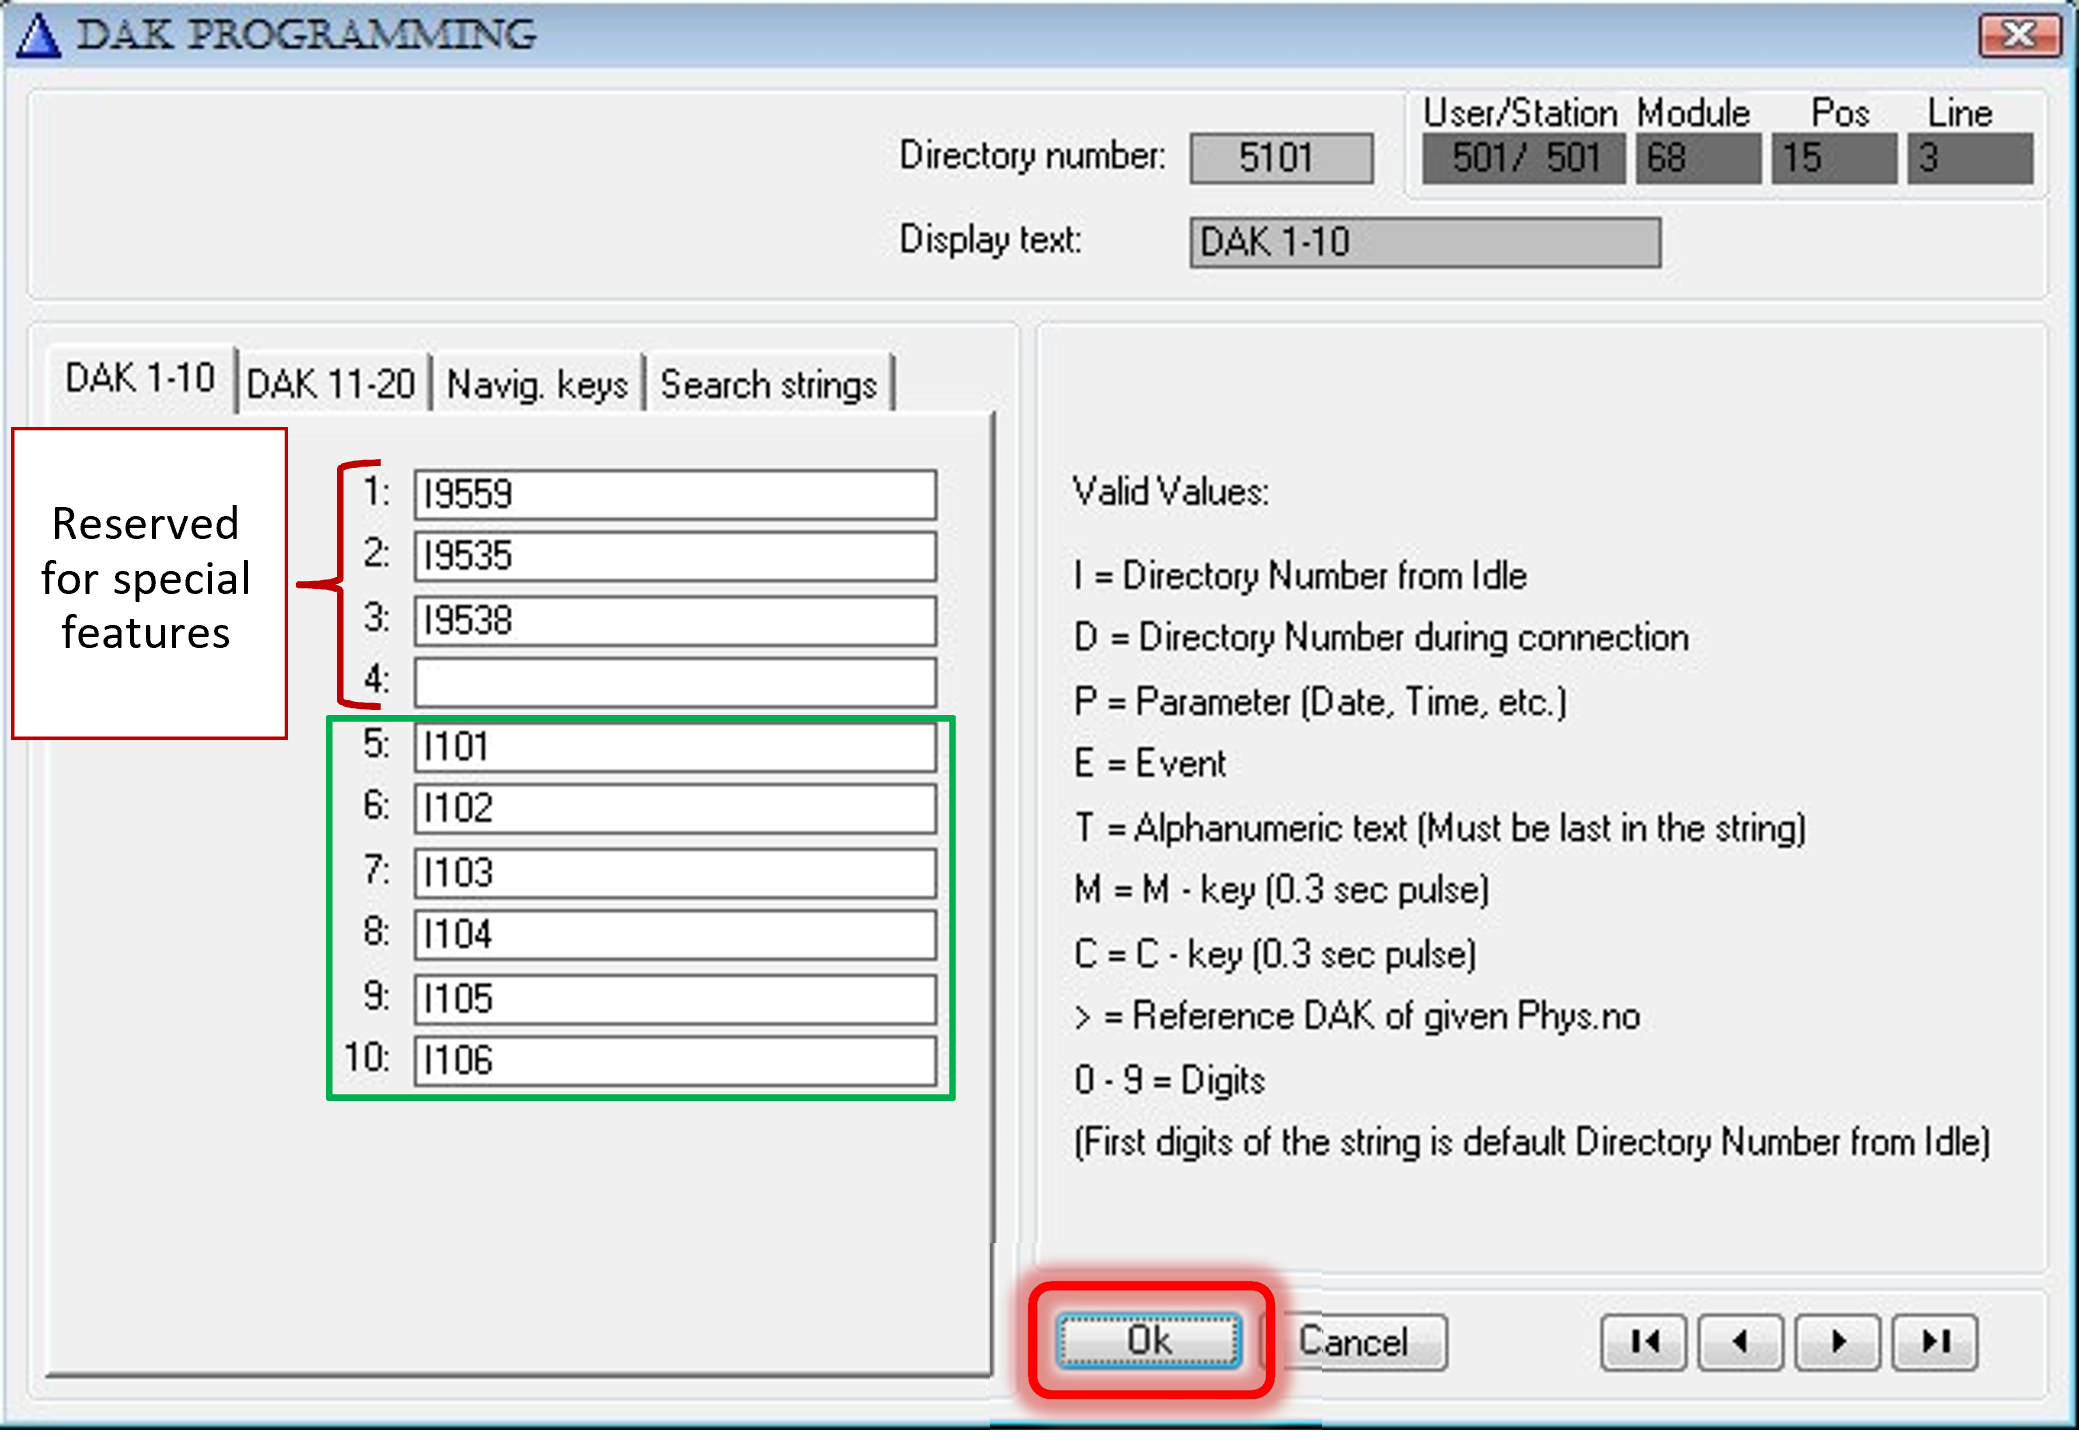Click DAK 8 field containing I104
The width and height of the screenshot is (2079, 1446).
pyautogui.click(x=675, y=934)
